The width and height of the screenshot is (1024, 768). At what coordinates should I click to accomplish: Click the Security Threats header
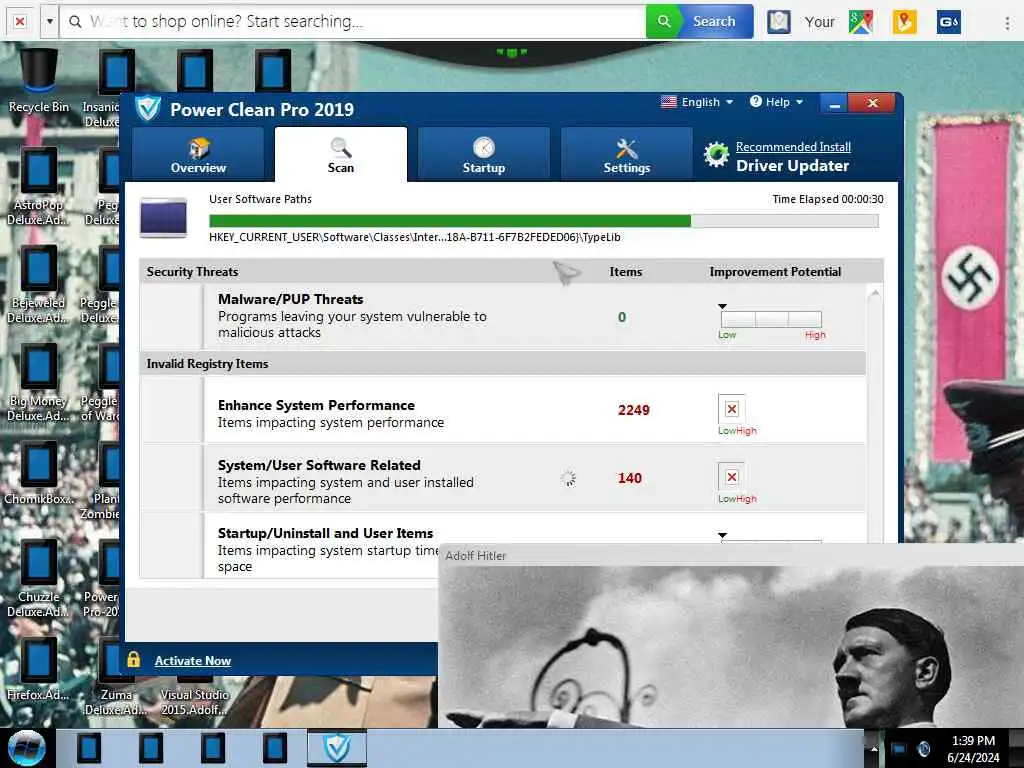[x=192, y=272]
